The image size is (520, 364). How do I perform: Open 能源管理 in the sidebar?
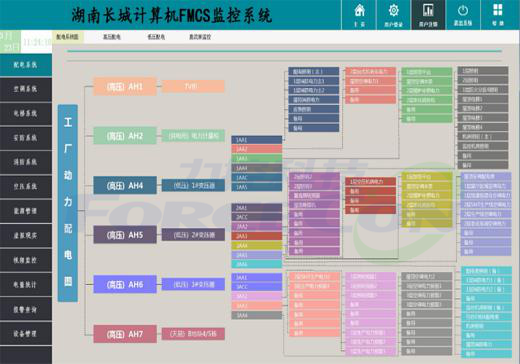26,211
